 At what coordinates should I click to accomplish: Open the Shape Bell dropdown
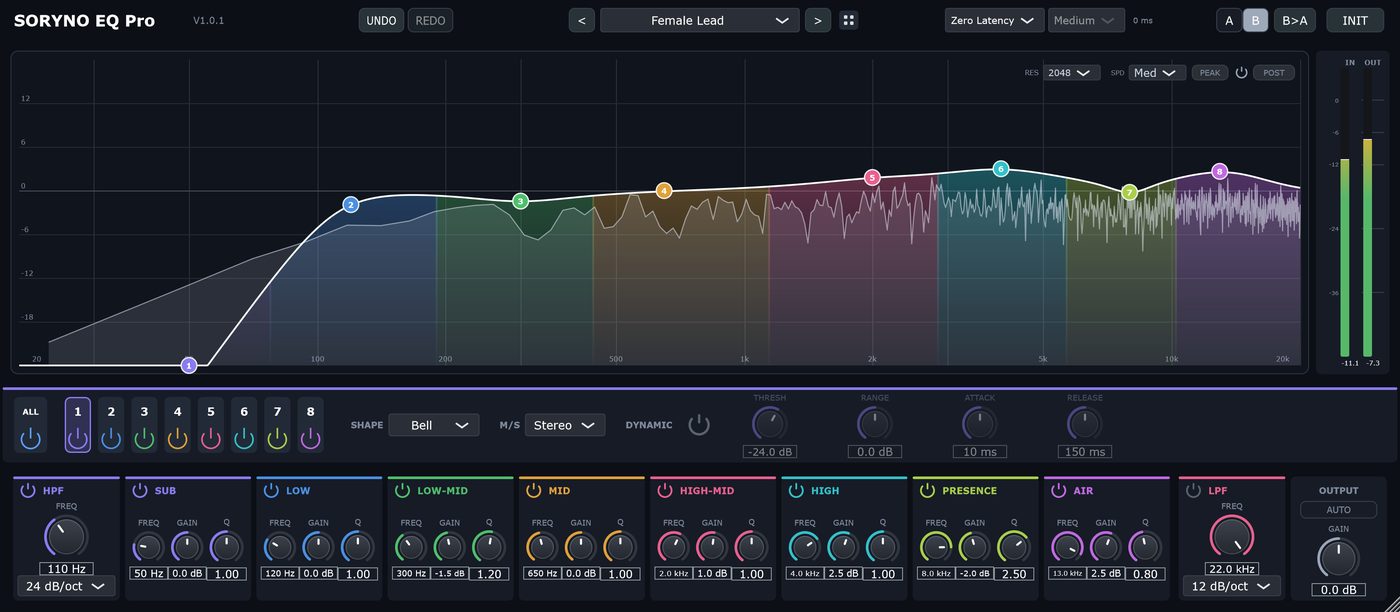pos(434,425)
